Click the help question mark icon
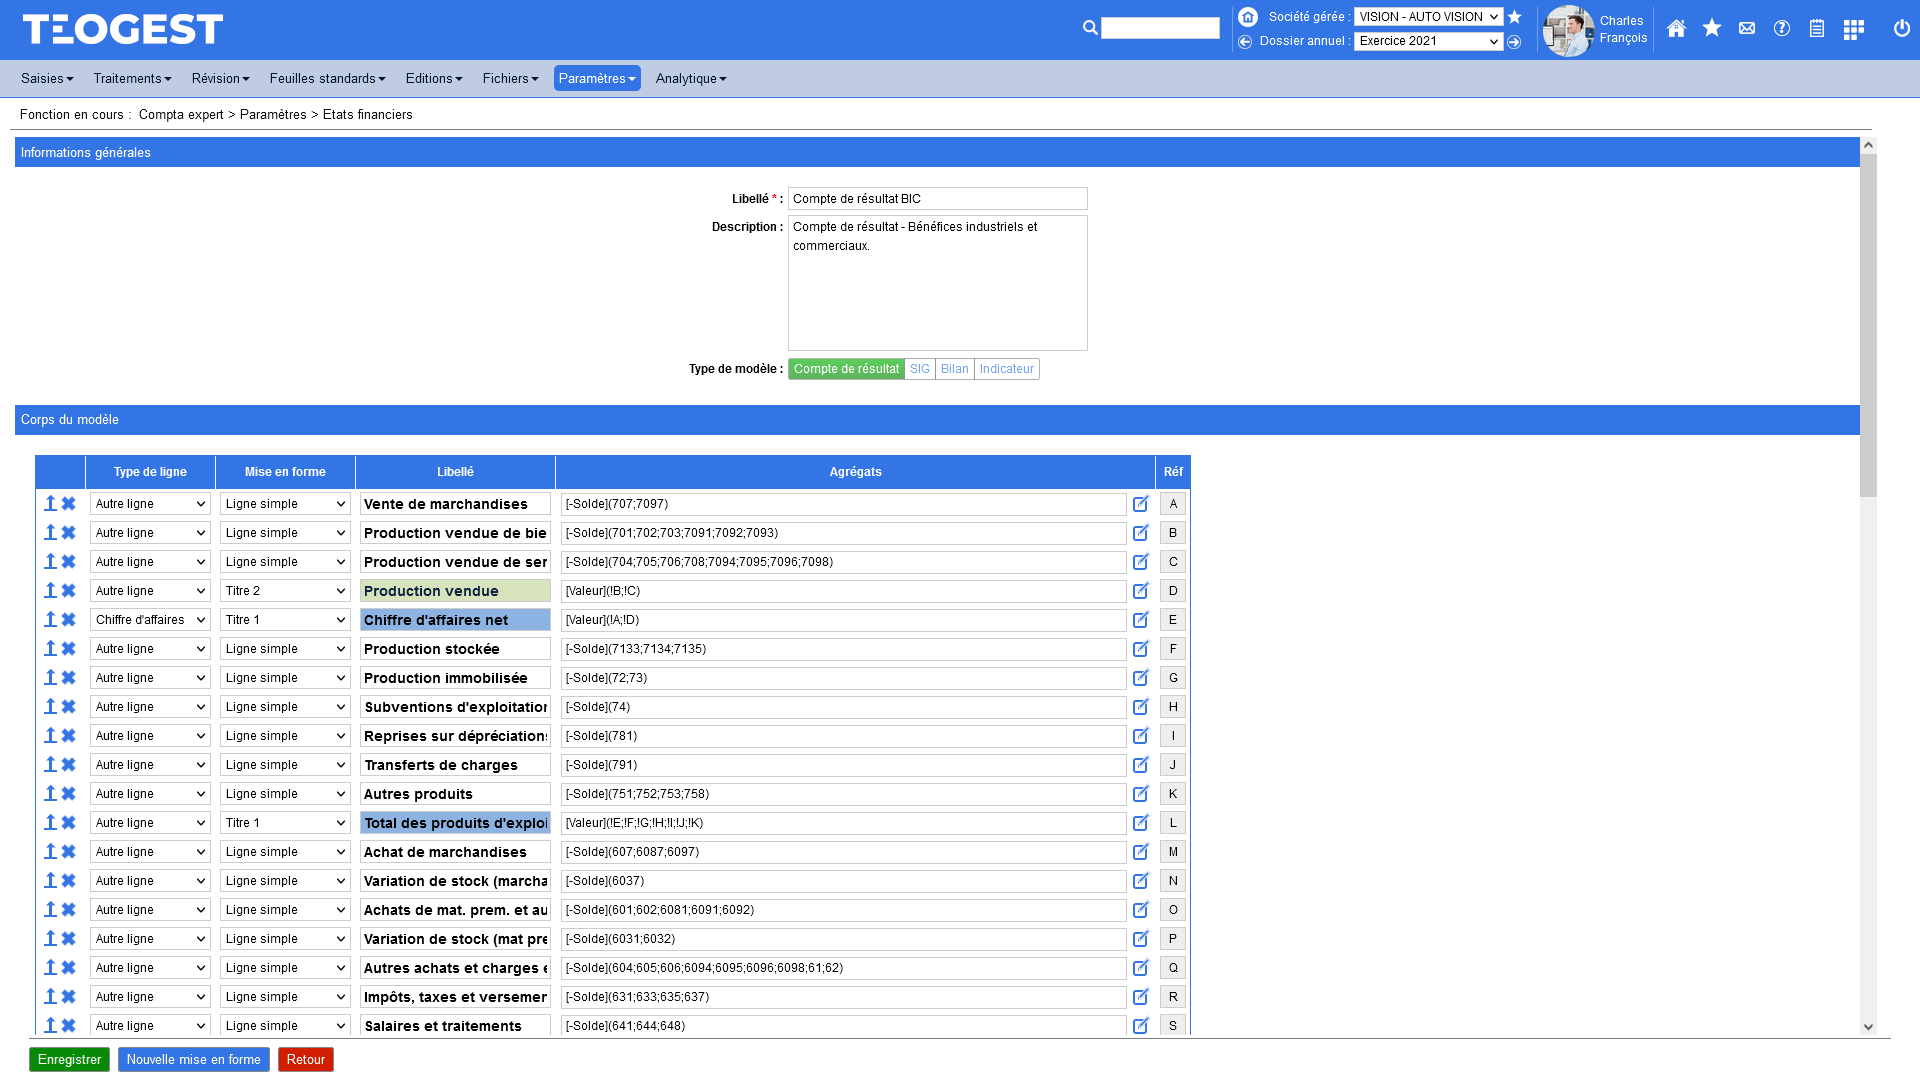 (x=1782, y=30)
